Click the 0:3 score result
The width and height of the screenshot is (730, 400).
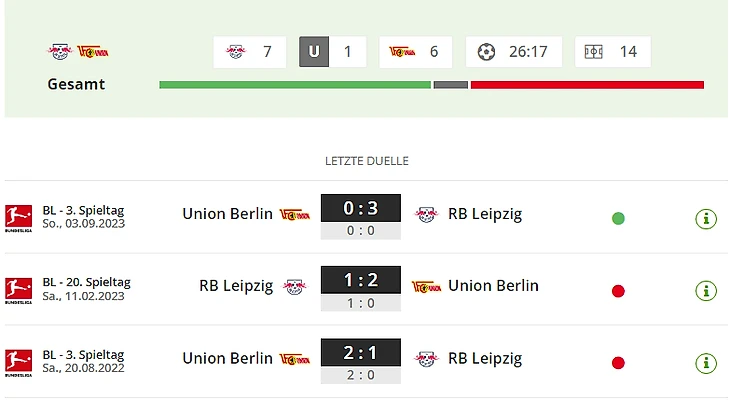tap(360, 209)
